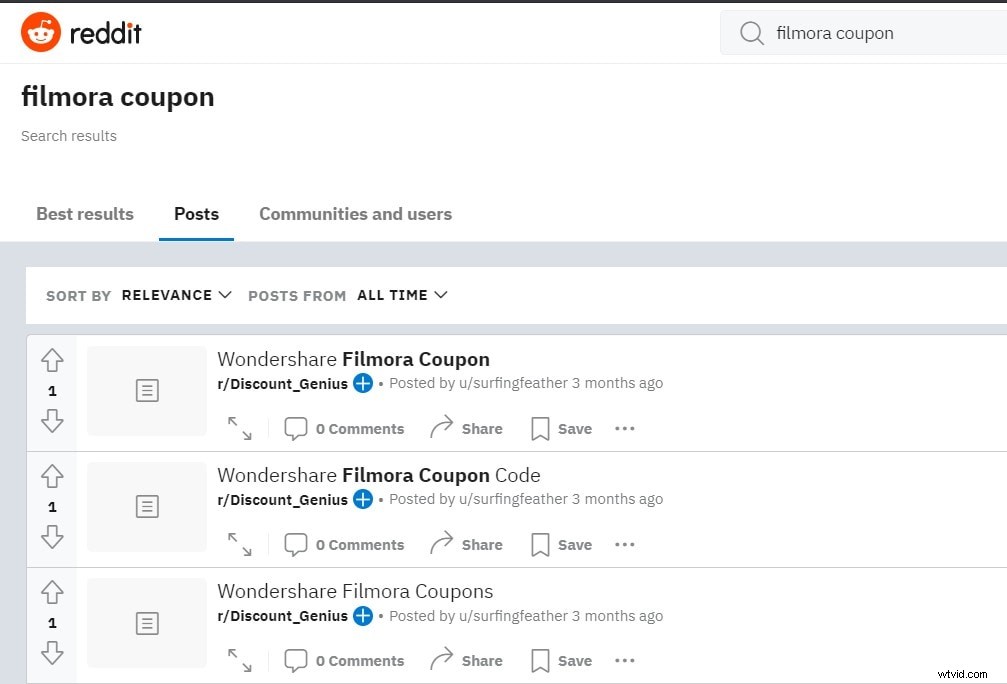Open the overflow menu on the first post
Screen dimensions: 1007x684
point(624,428)
